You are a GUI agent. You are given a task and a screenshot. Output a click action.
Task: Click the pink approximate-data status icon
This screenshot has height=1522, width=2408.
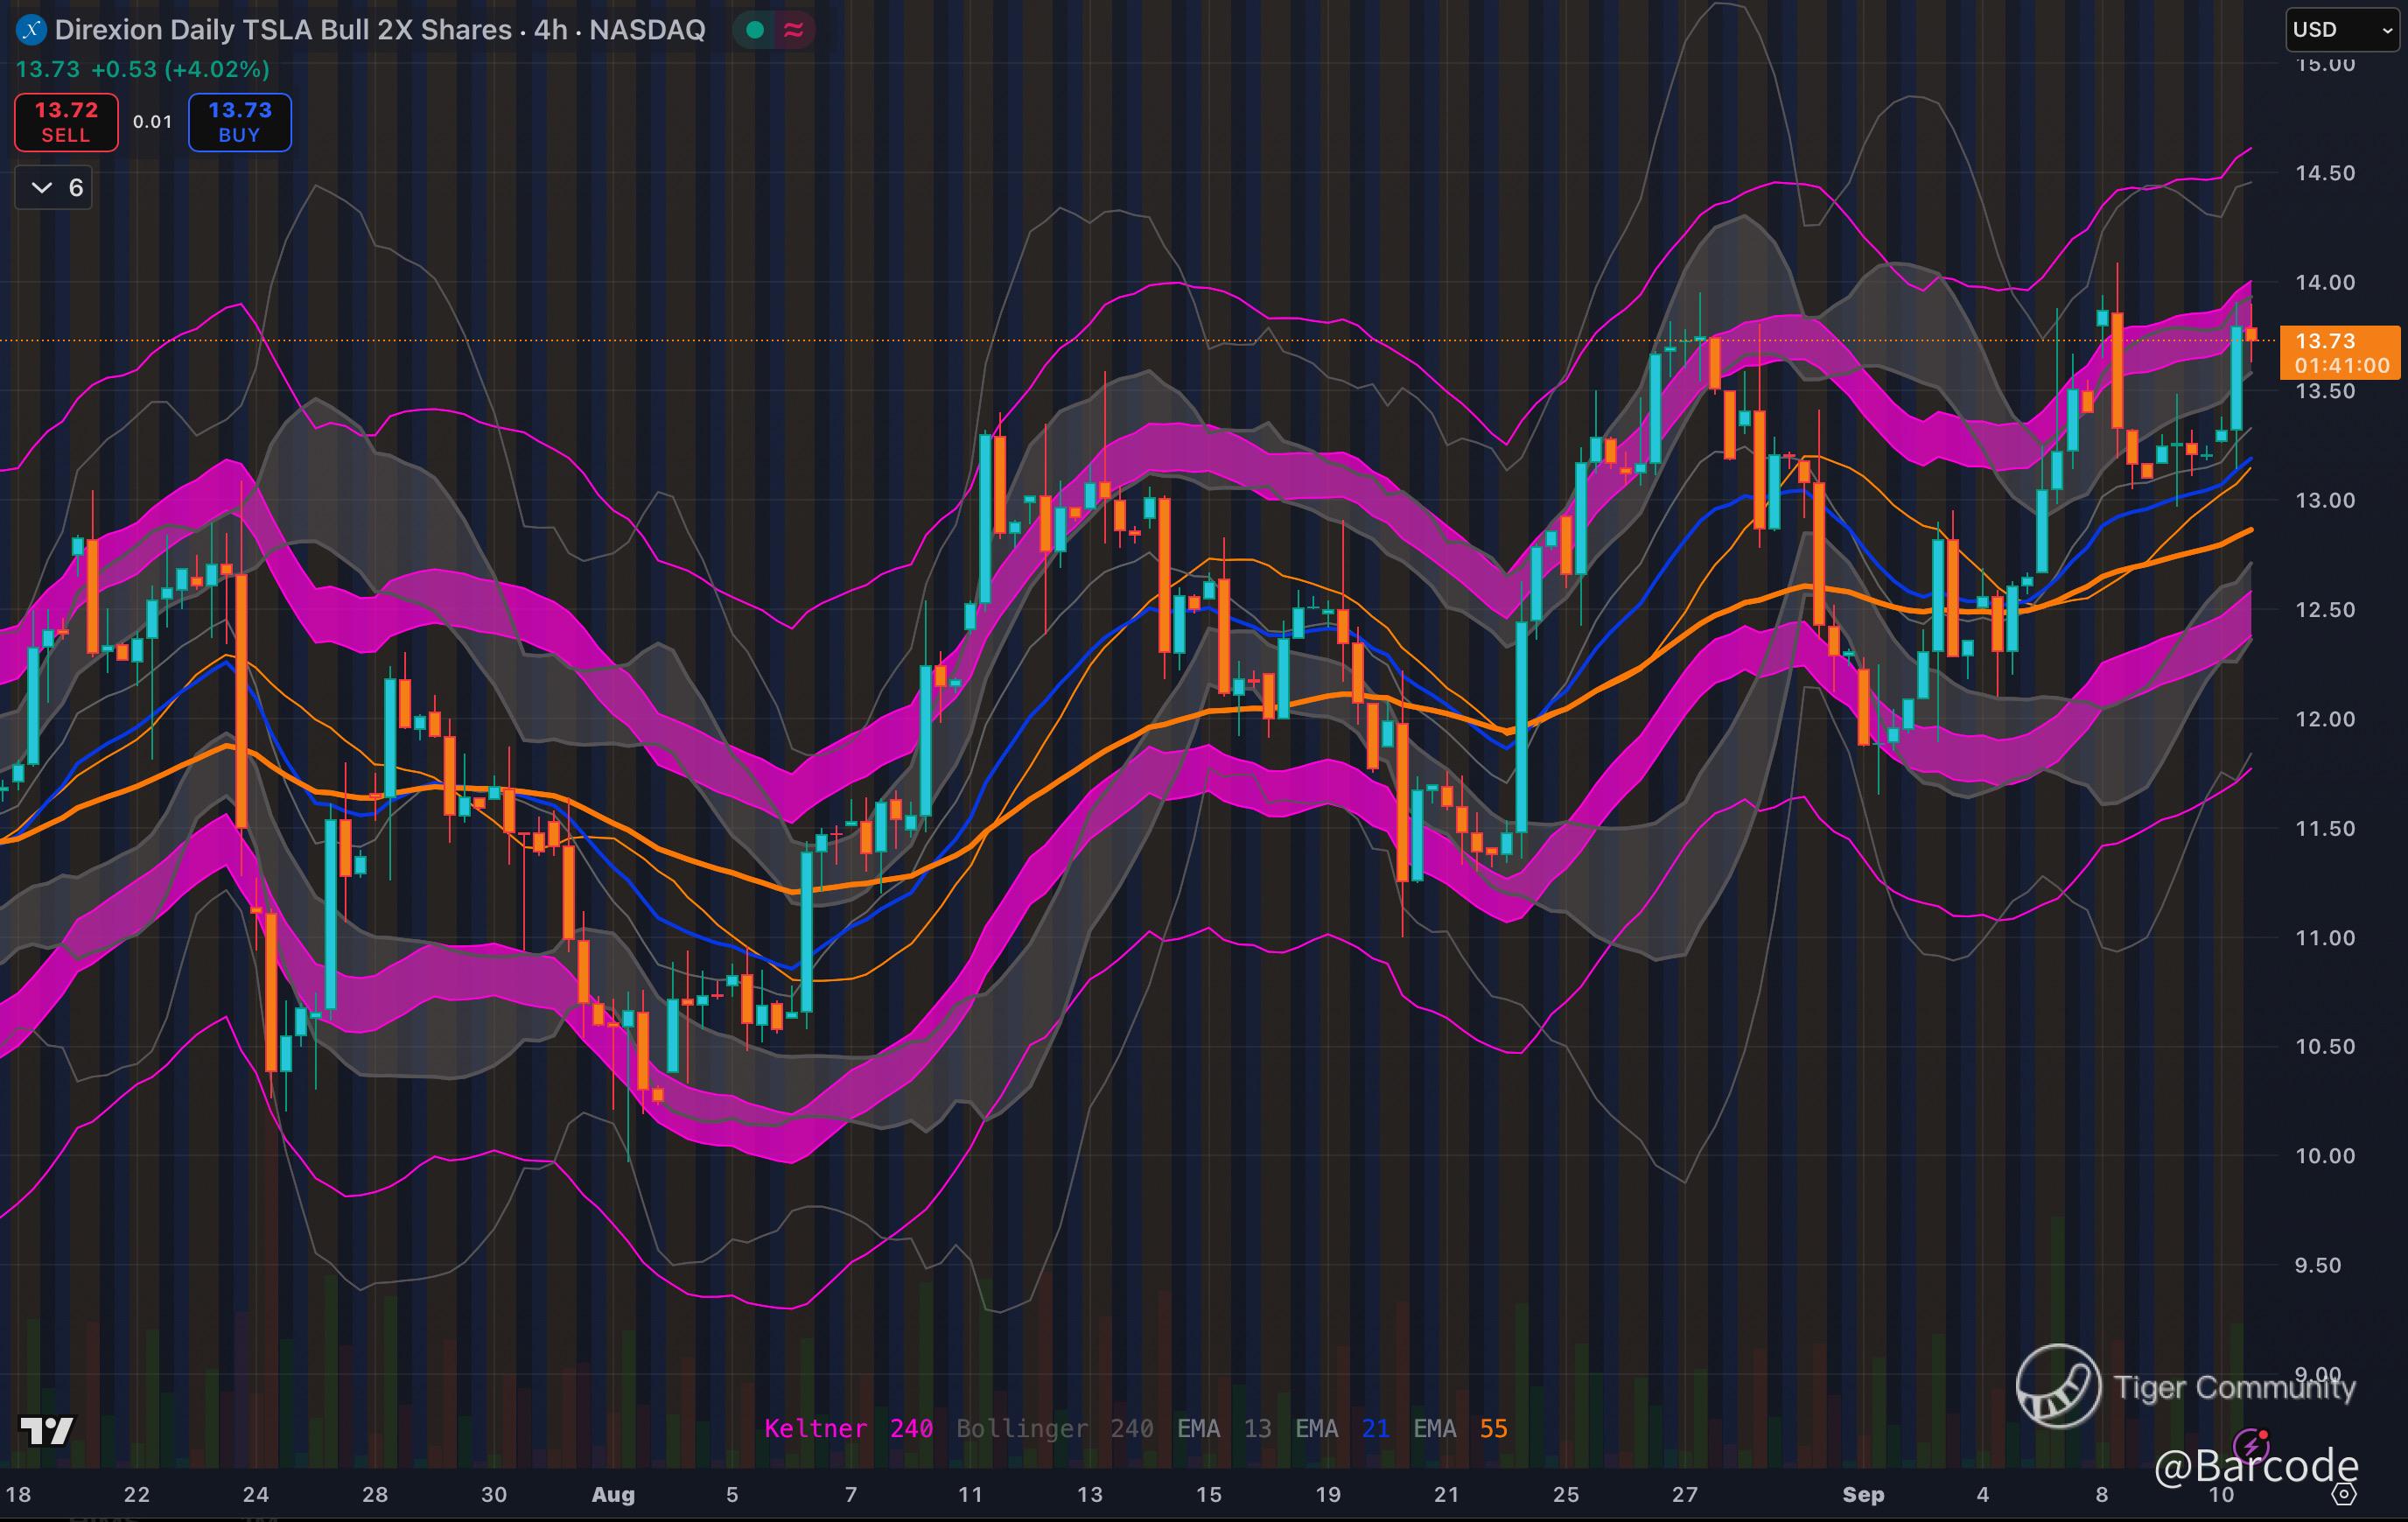coord(794,30)
